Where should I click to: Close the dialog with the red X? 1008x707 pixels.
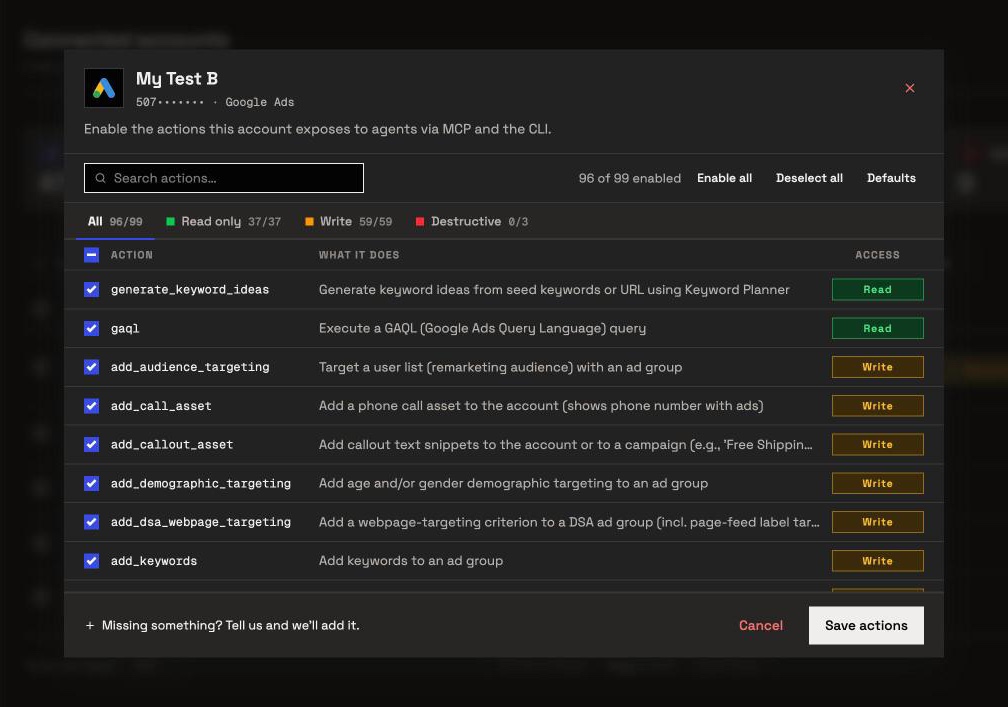tap(910, 88)
